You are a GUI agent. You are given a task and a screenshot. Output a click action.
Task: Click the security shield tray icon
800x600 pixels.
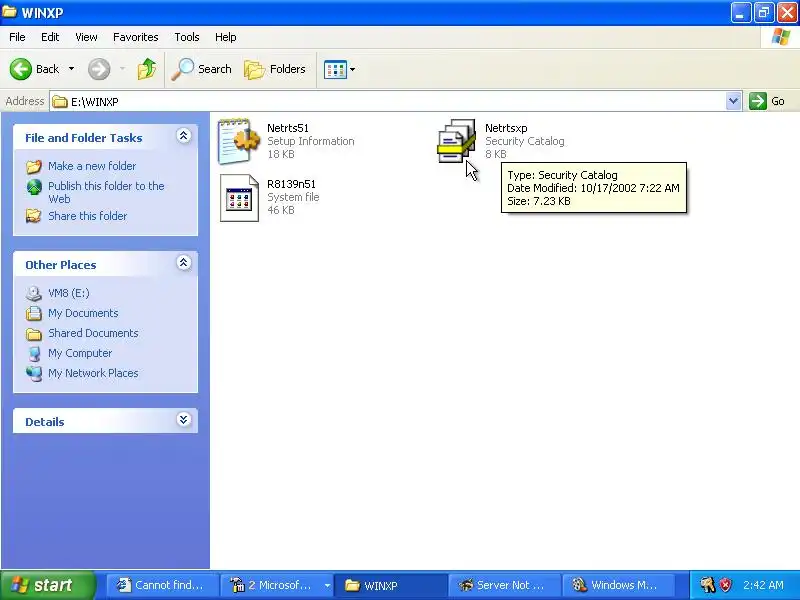(x=725, y=585)
